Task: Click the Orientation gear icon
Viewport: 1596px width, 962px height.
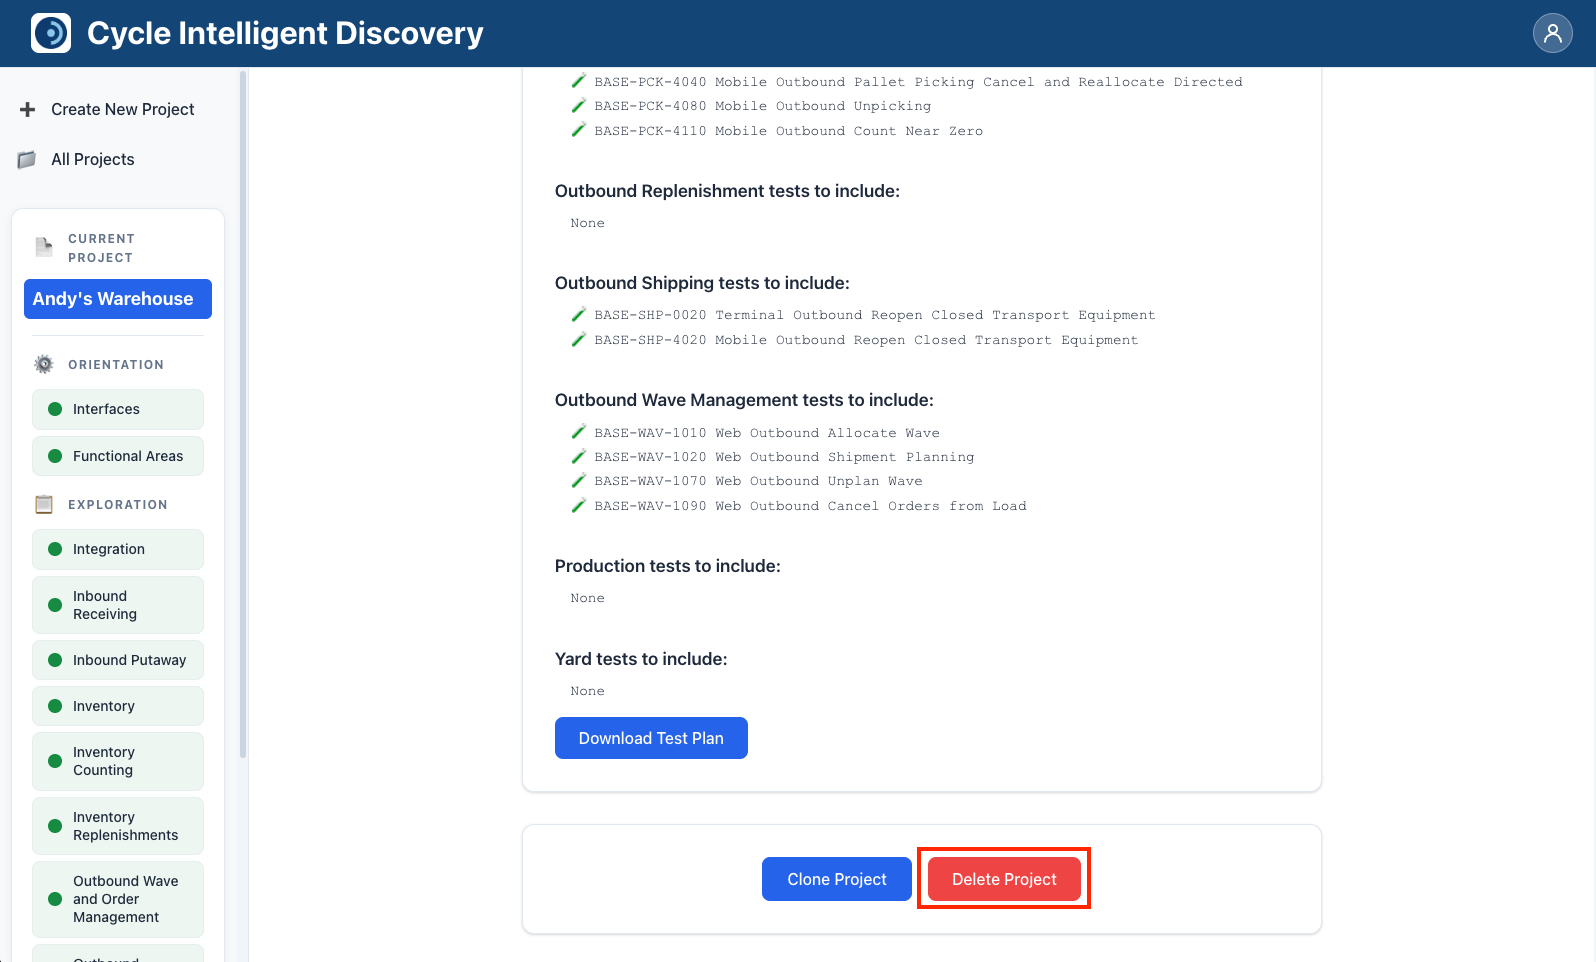Action: tap(44, 365)
